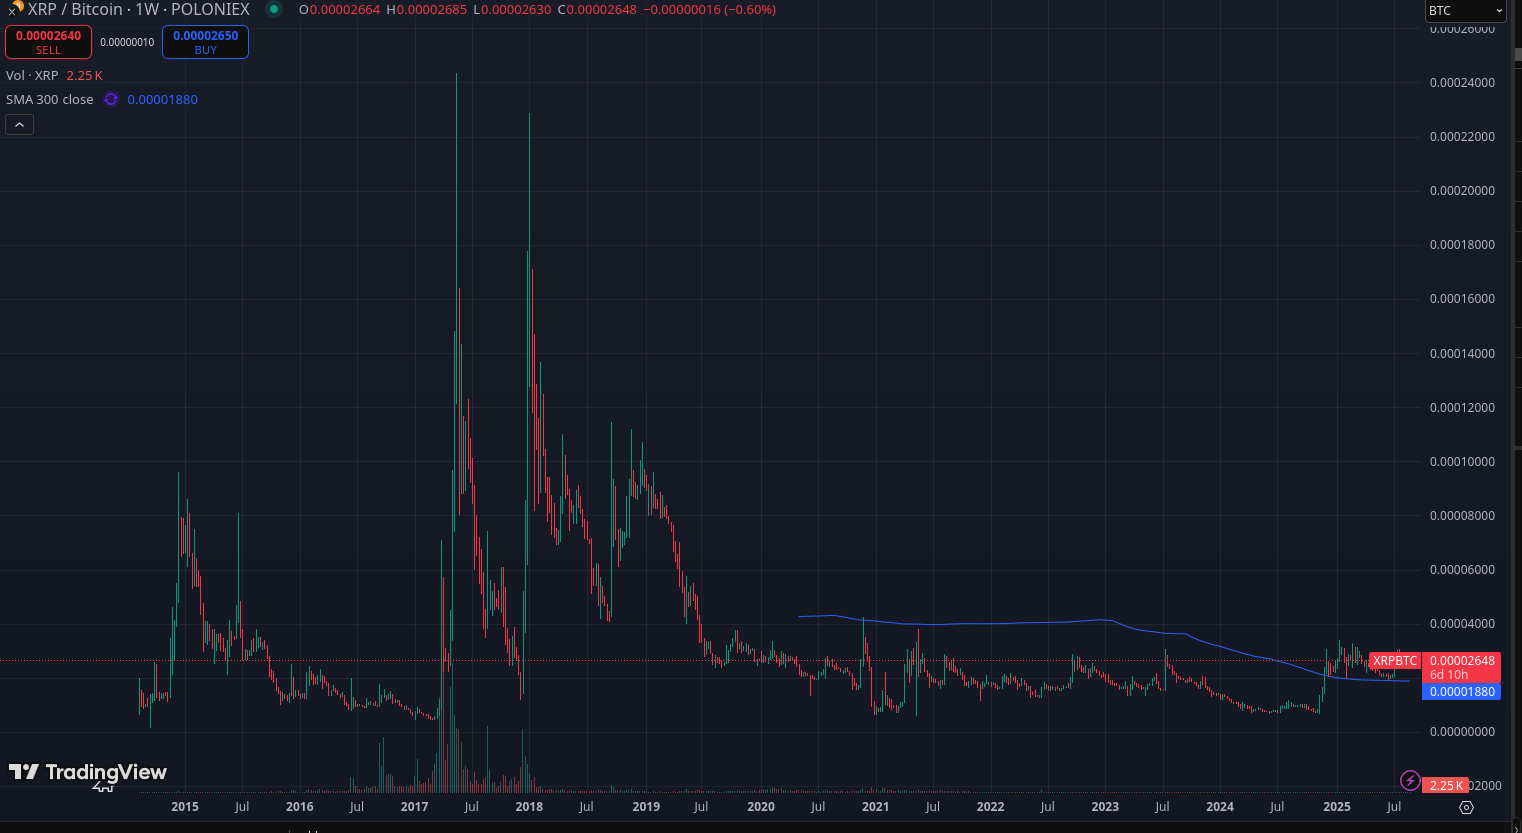
Task: Click the Jul label between 2023 and 2024
Action: coord(1162,807)
